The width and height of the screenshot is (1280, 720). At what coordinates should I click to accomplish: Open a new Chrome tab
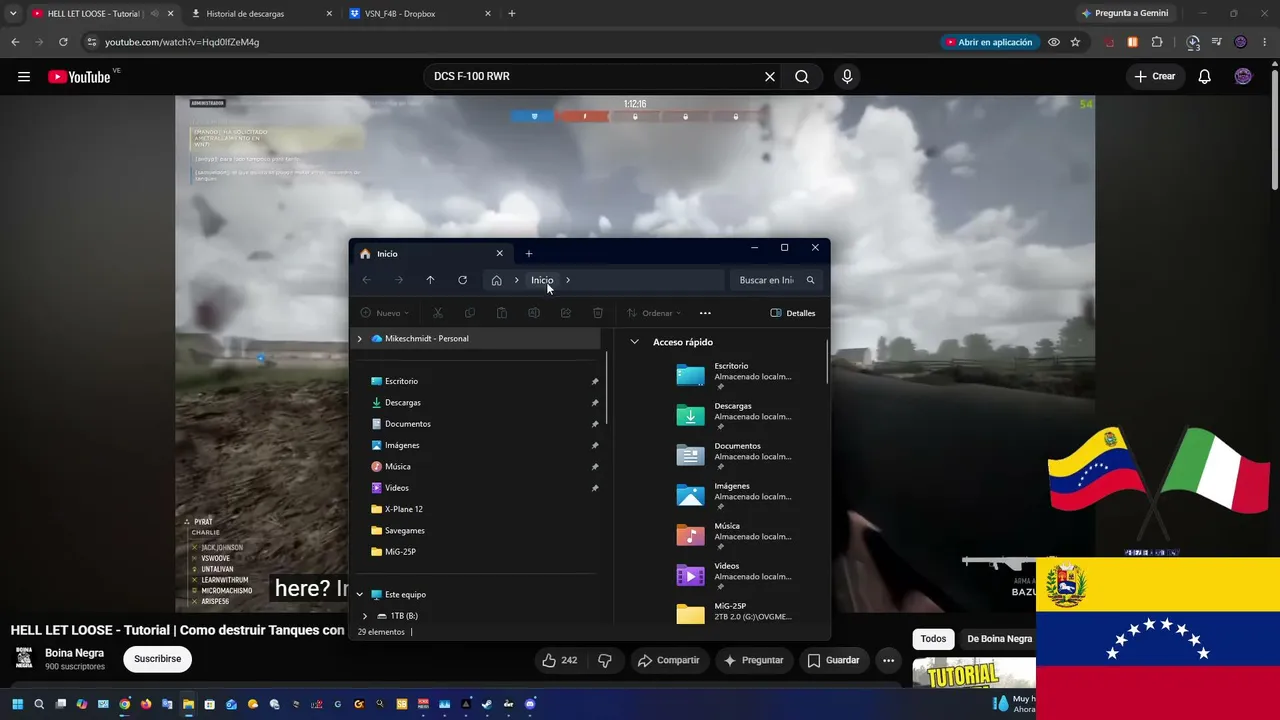tap(512, 14)
